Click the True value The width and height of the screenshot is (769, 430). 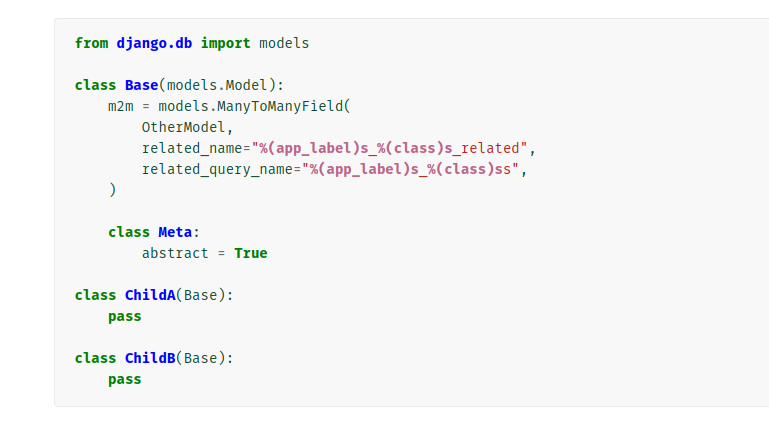tap(251, 253)
